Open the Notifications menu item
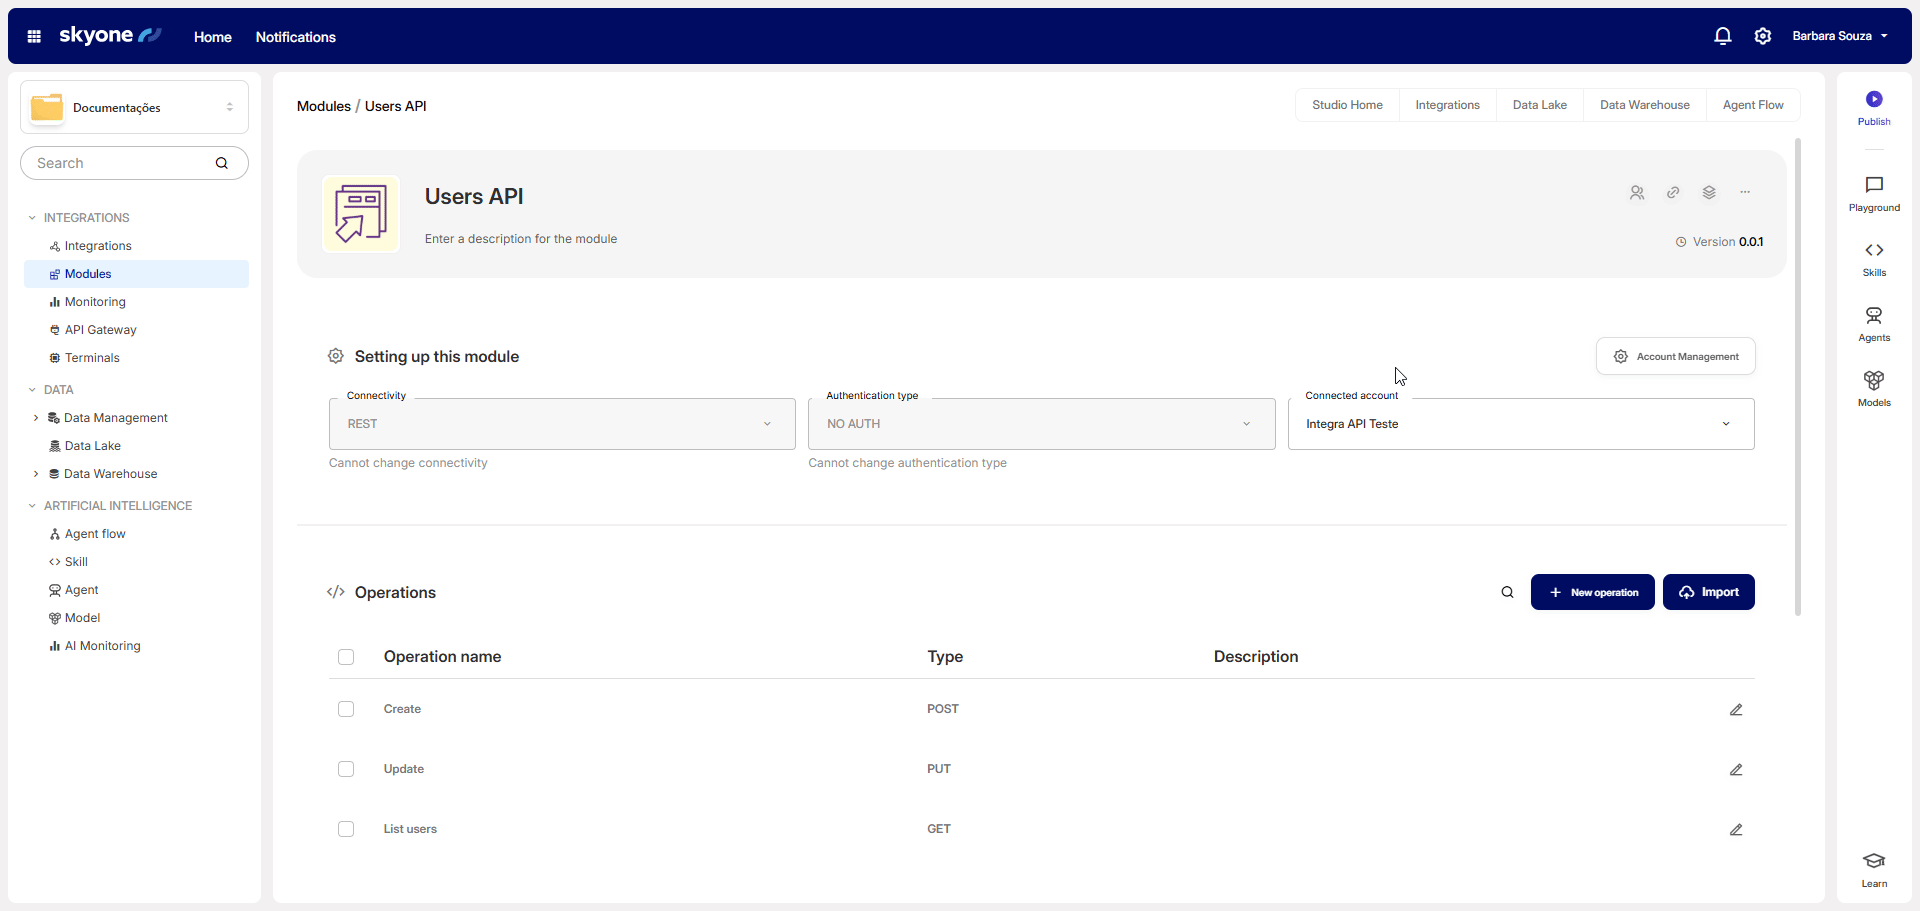The height and width of the screenshot is (911, 1920). coord(295,37)
